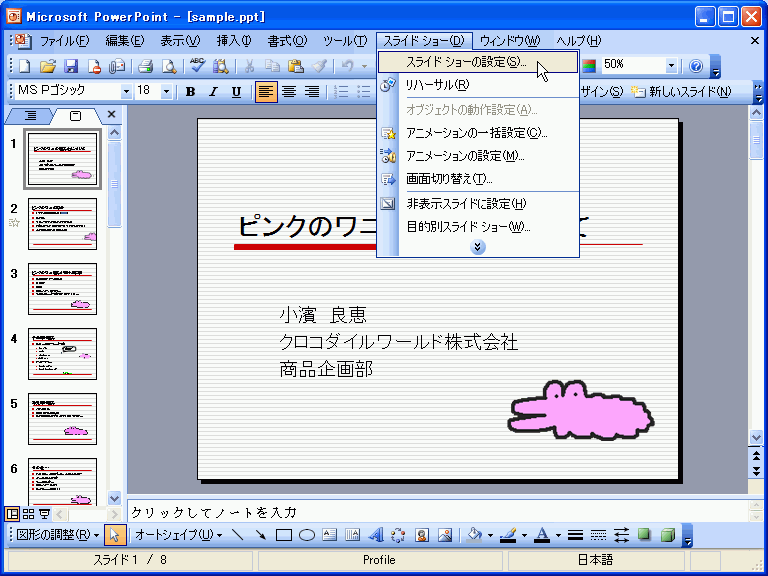Click the Print icon in the toolbar
768x576 pixels.
click(145, 66)
